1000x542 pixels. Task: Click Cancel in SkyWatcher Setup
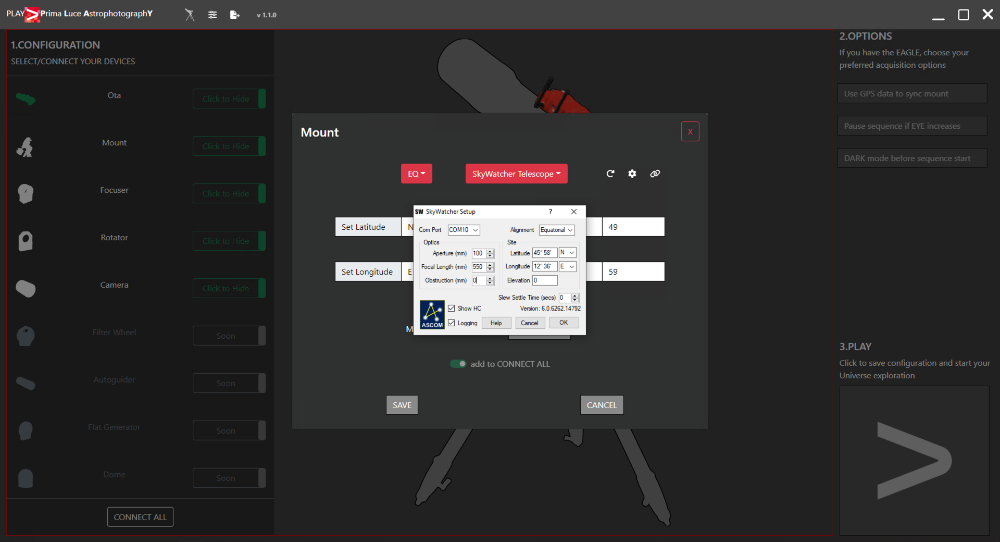529,323
